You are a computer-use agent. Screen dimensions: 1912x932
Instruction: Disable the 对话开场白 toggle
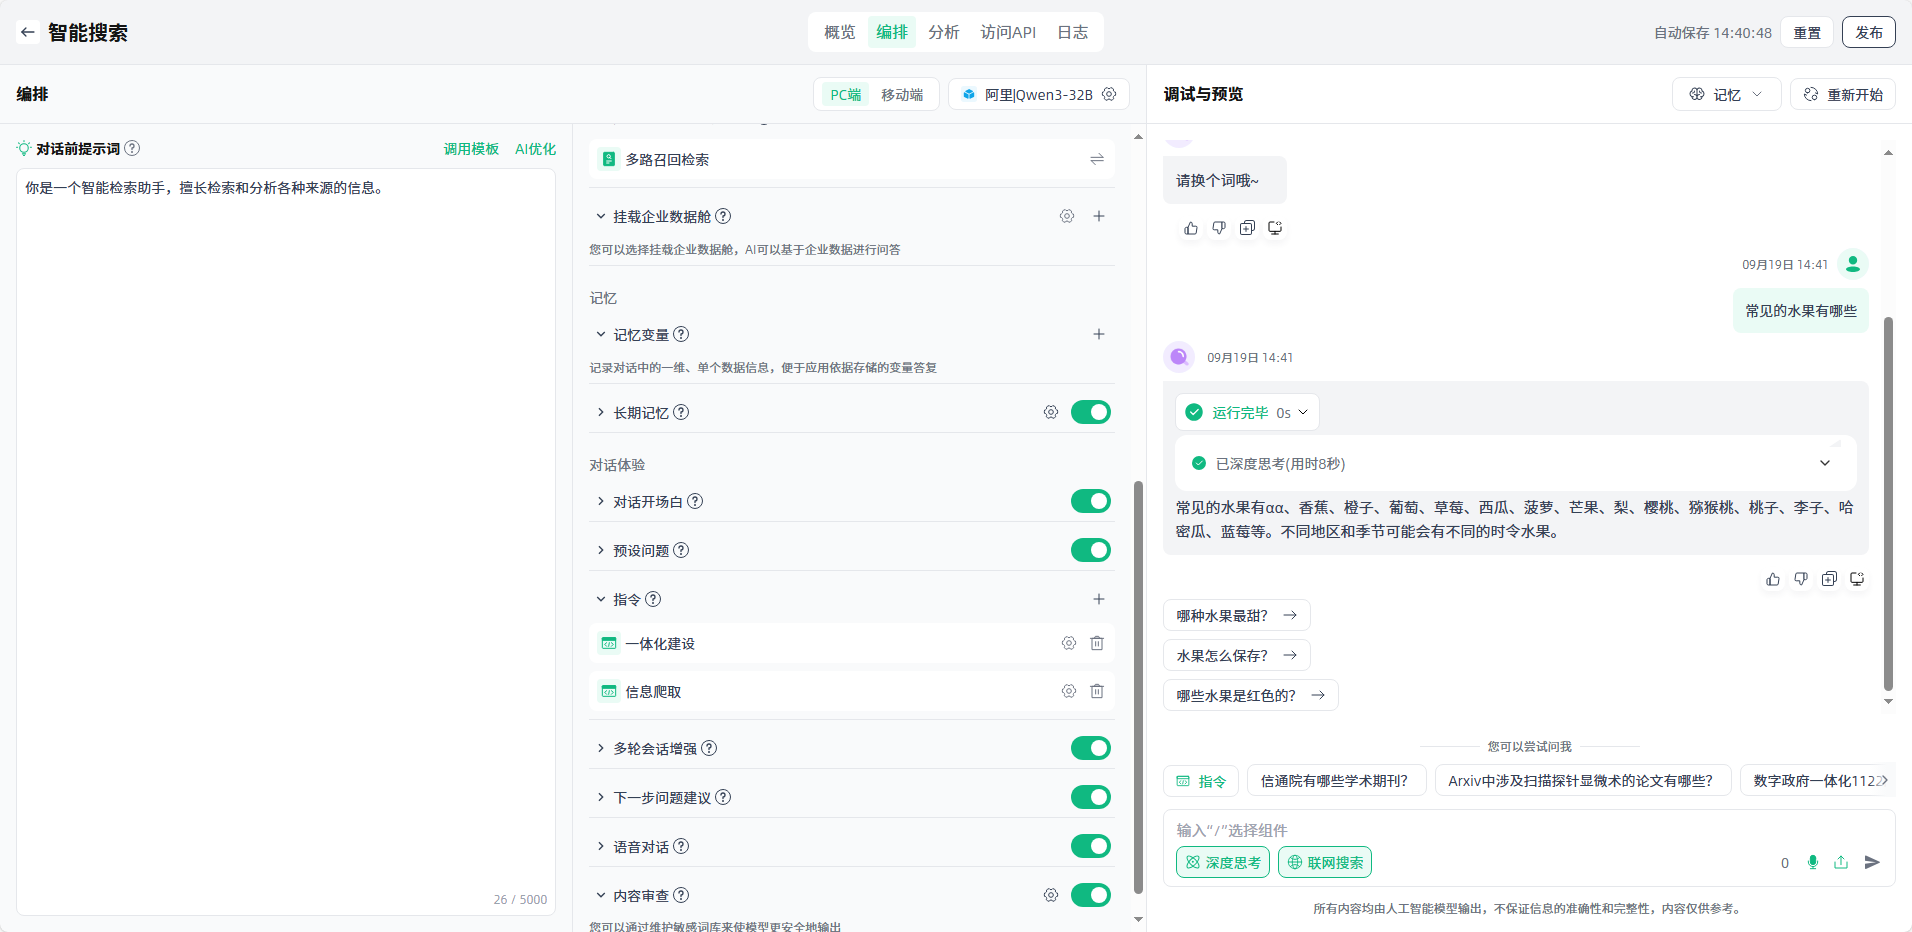1090,501
